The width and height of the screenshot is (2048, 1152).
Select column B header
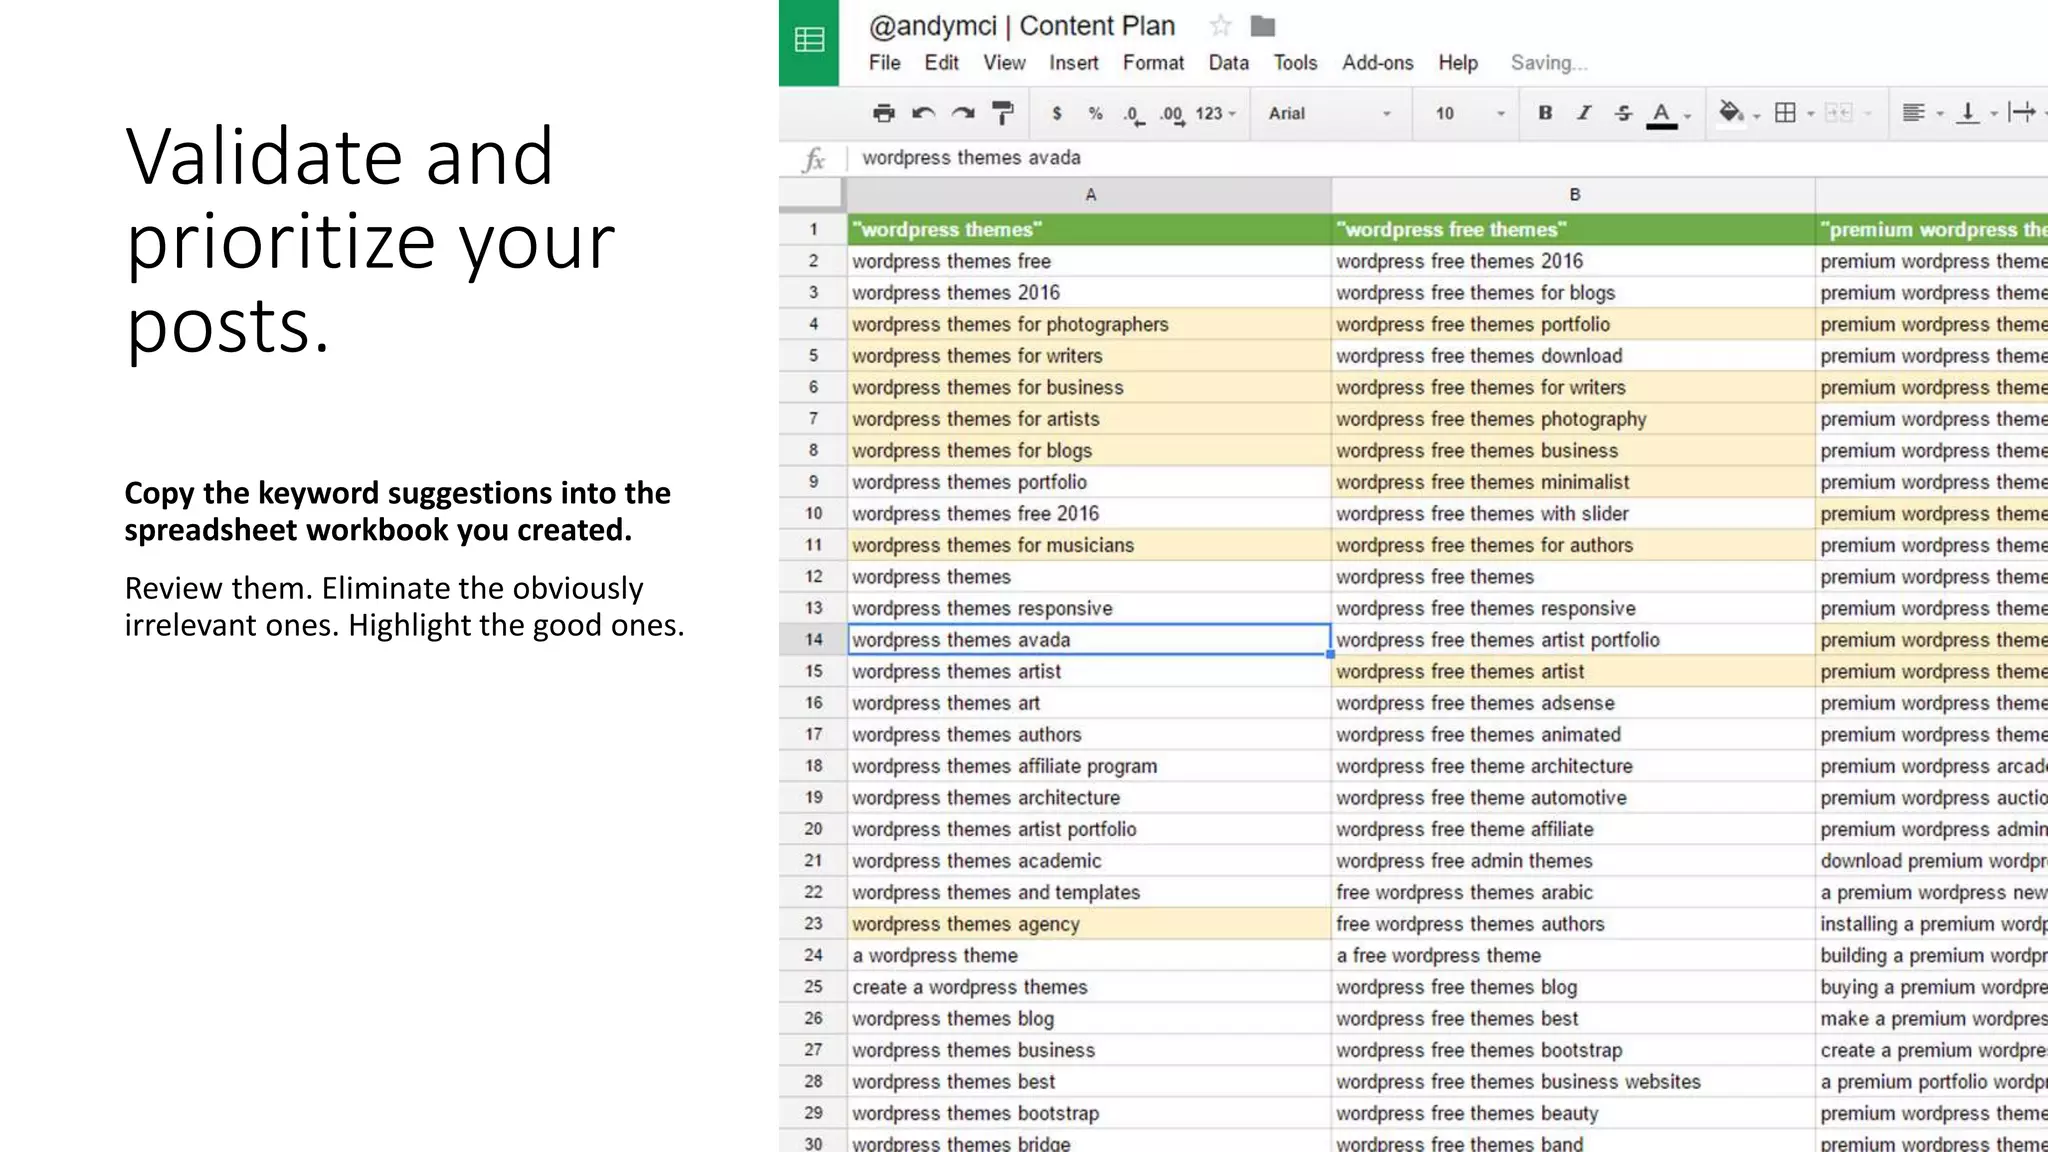tap(1574, 195)
